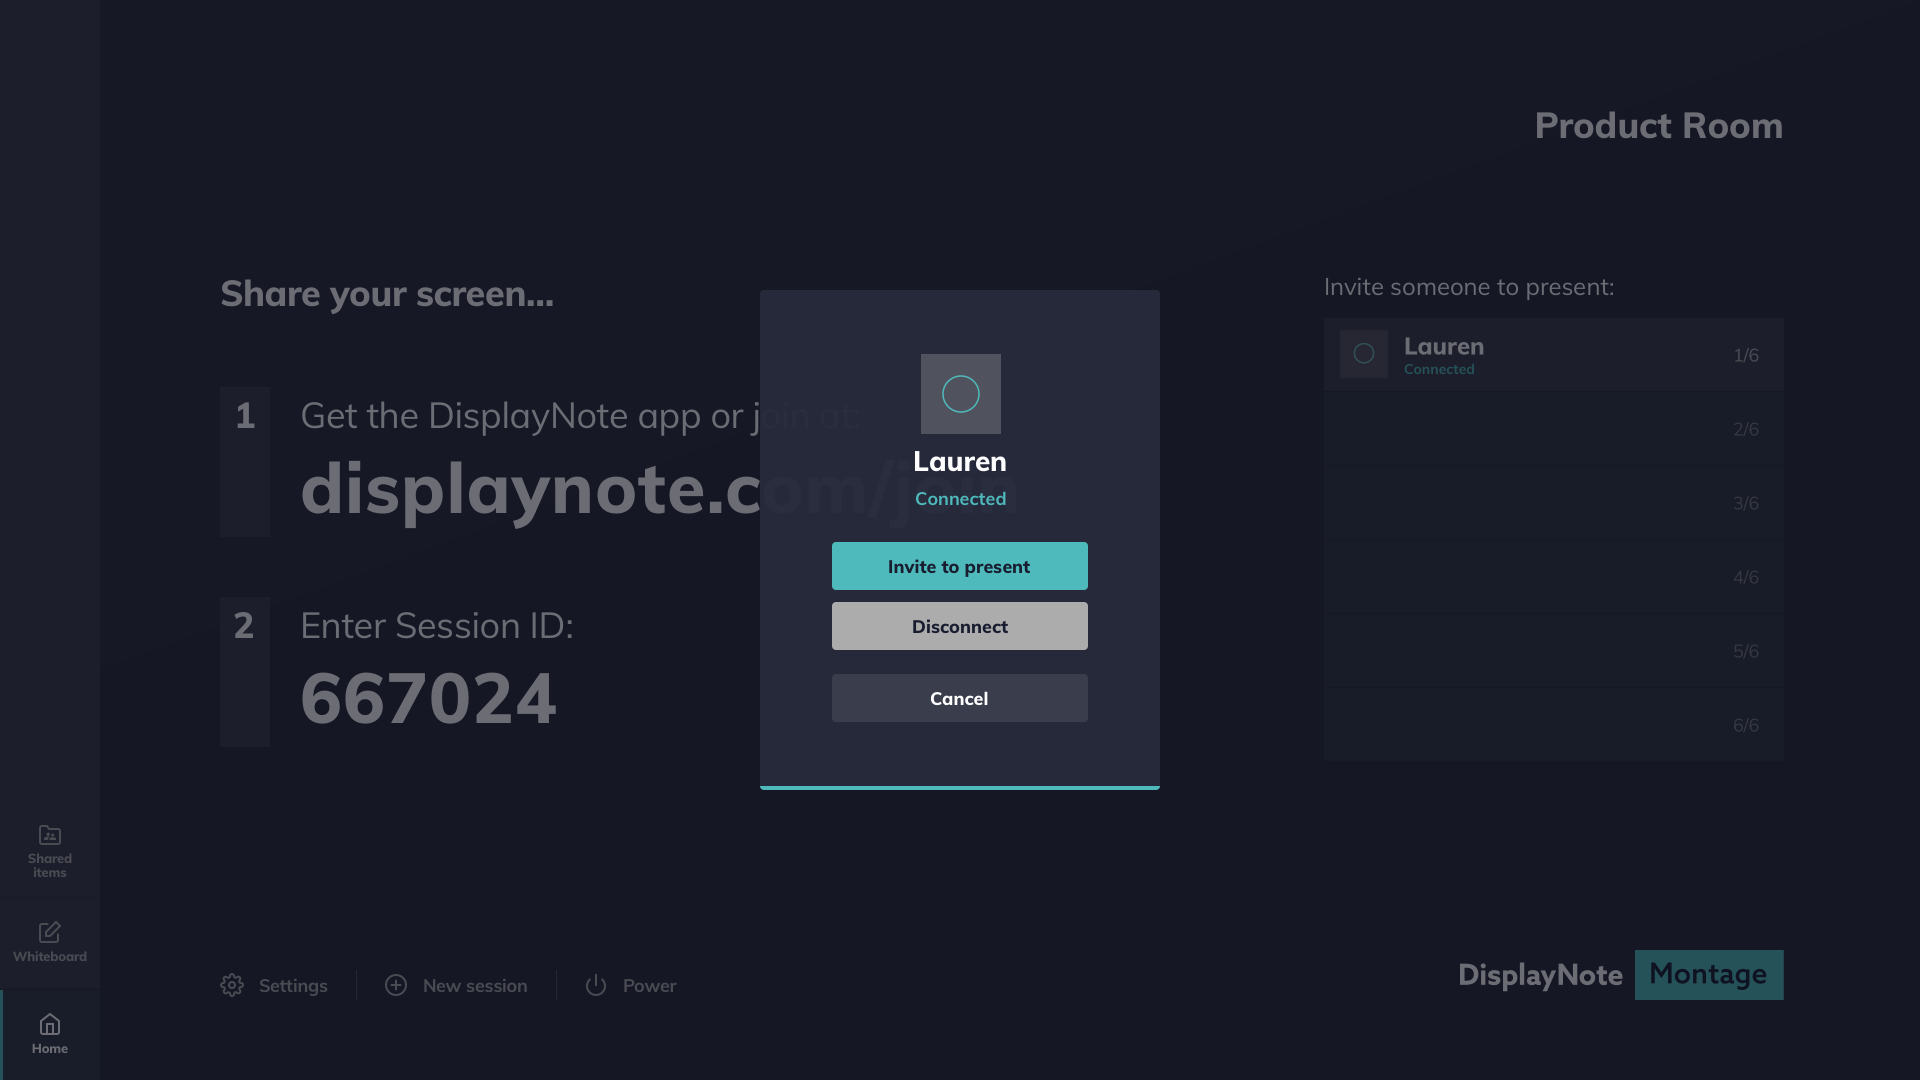The image size is (1920, 1080).
Task: Click the Power icon
Action: click(596, 985)
